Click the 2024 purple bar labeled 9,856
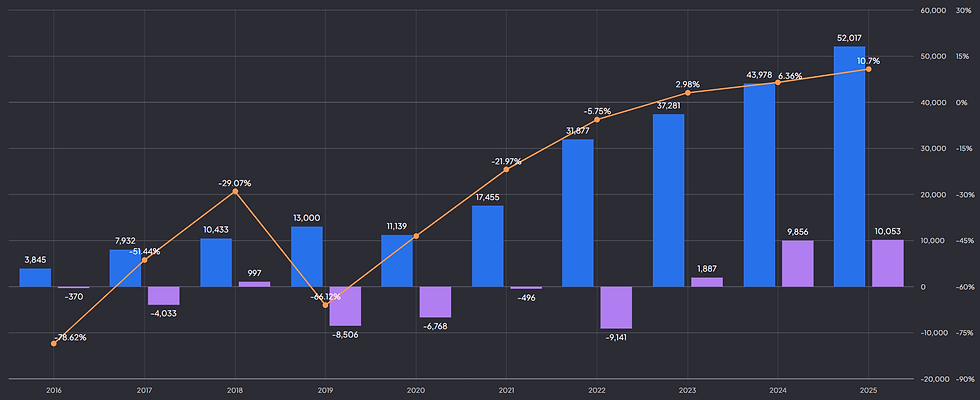 pos(798,264)
